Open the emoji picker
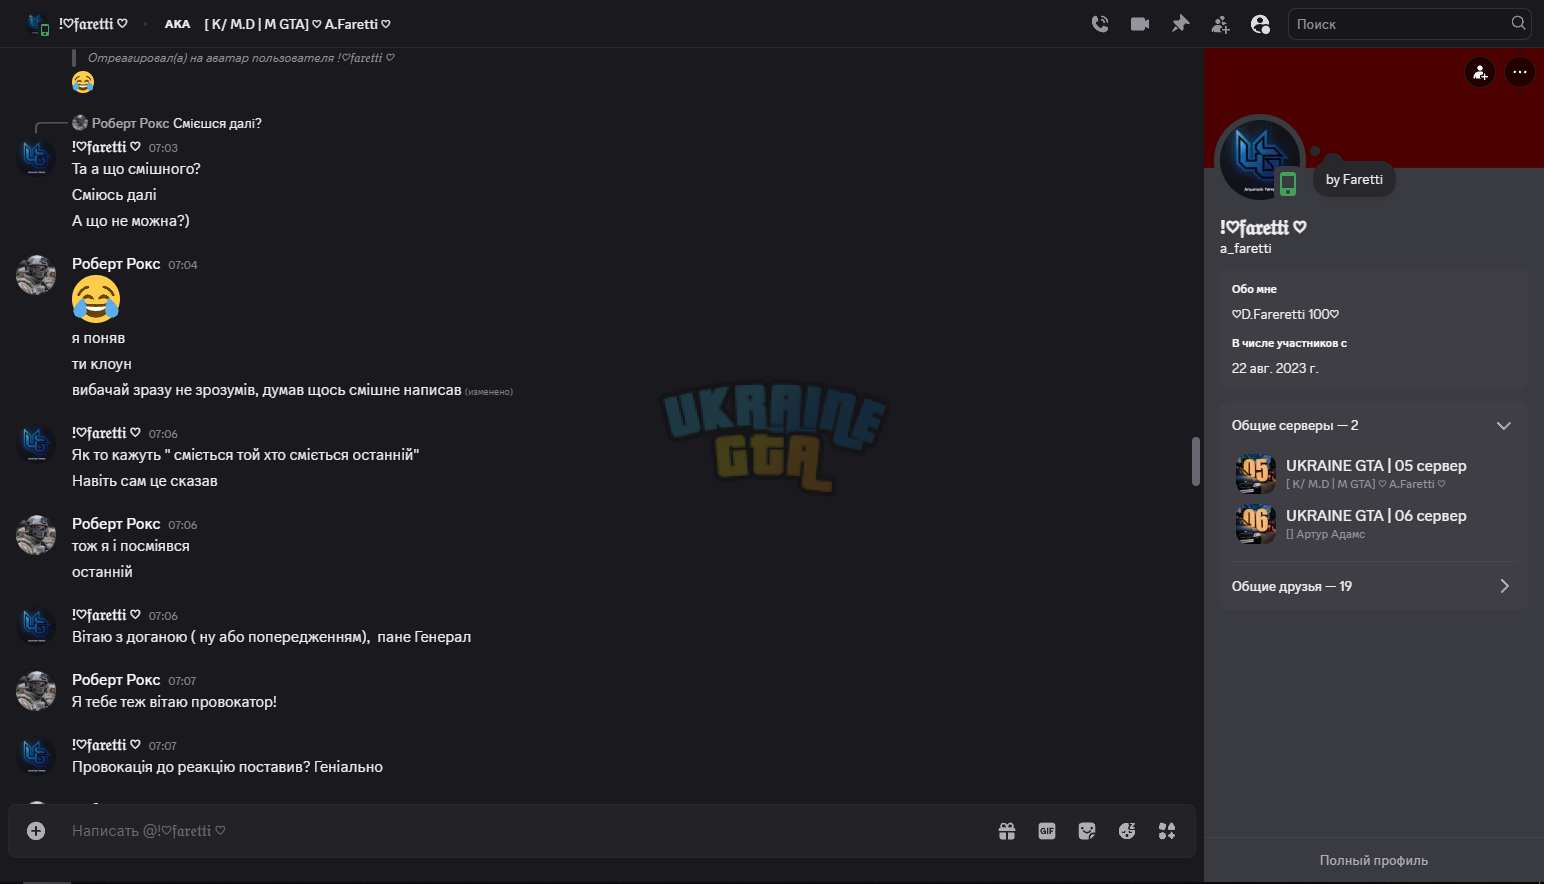This screenshot has height=884, width=1544. pyautogui.click(x=1127, y=831)
